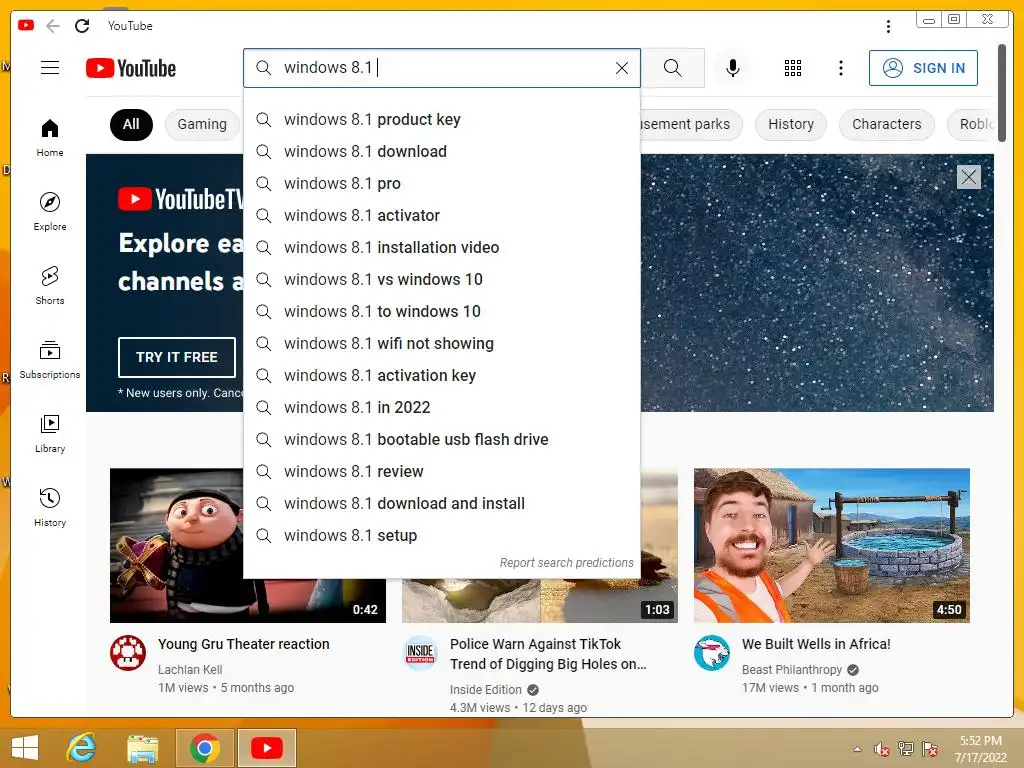Choose suggestion windows 8.1 download
The width and height of the screenshot is (1024, 768).
(441, 152)
